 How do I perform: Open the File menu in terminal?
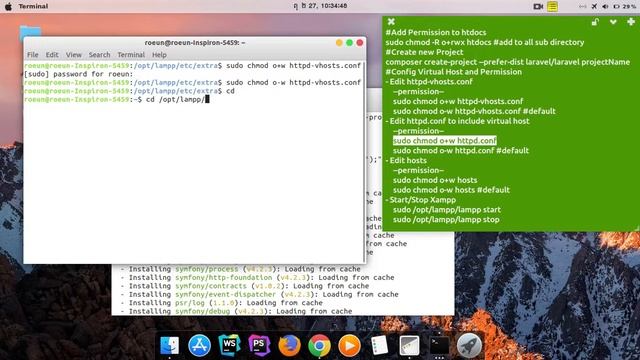click(33, 55)
